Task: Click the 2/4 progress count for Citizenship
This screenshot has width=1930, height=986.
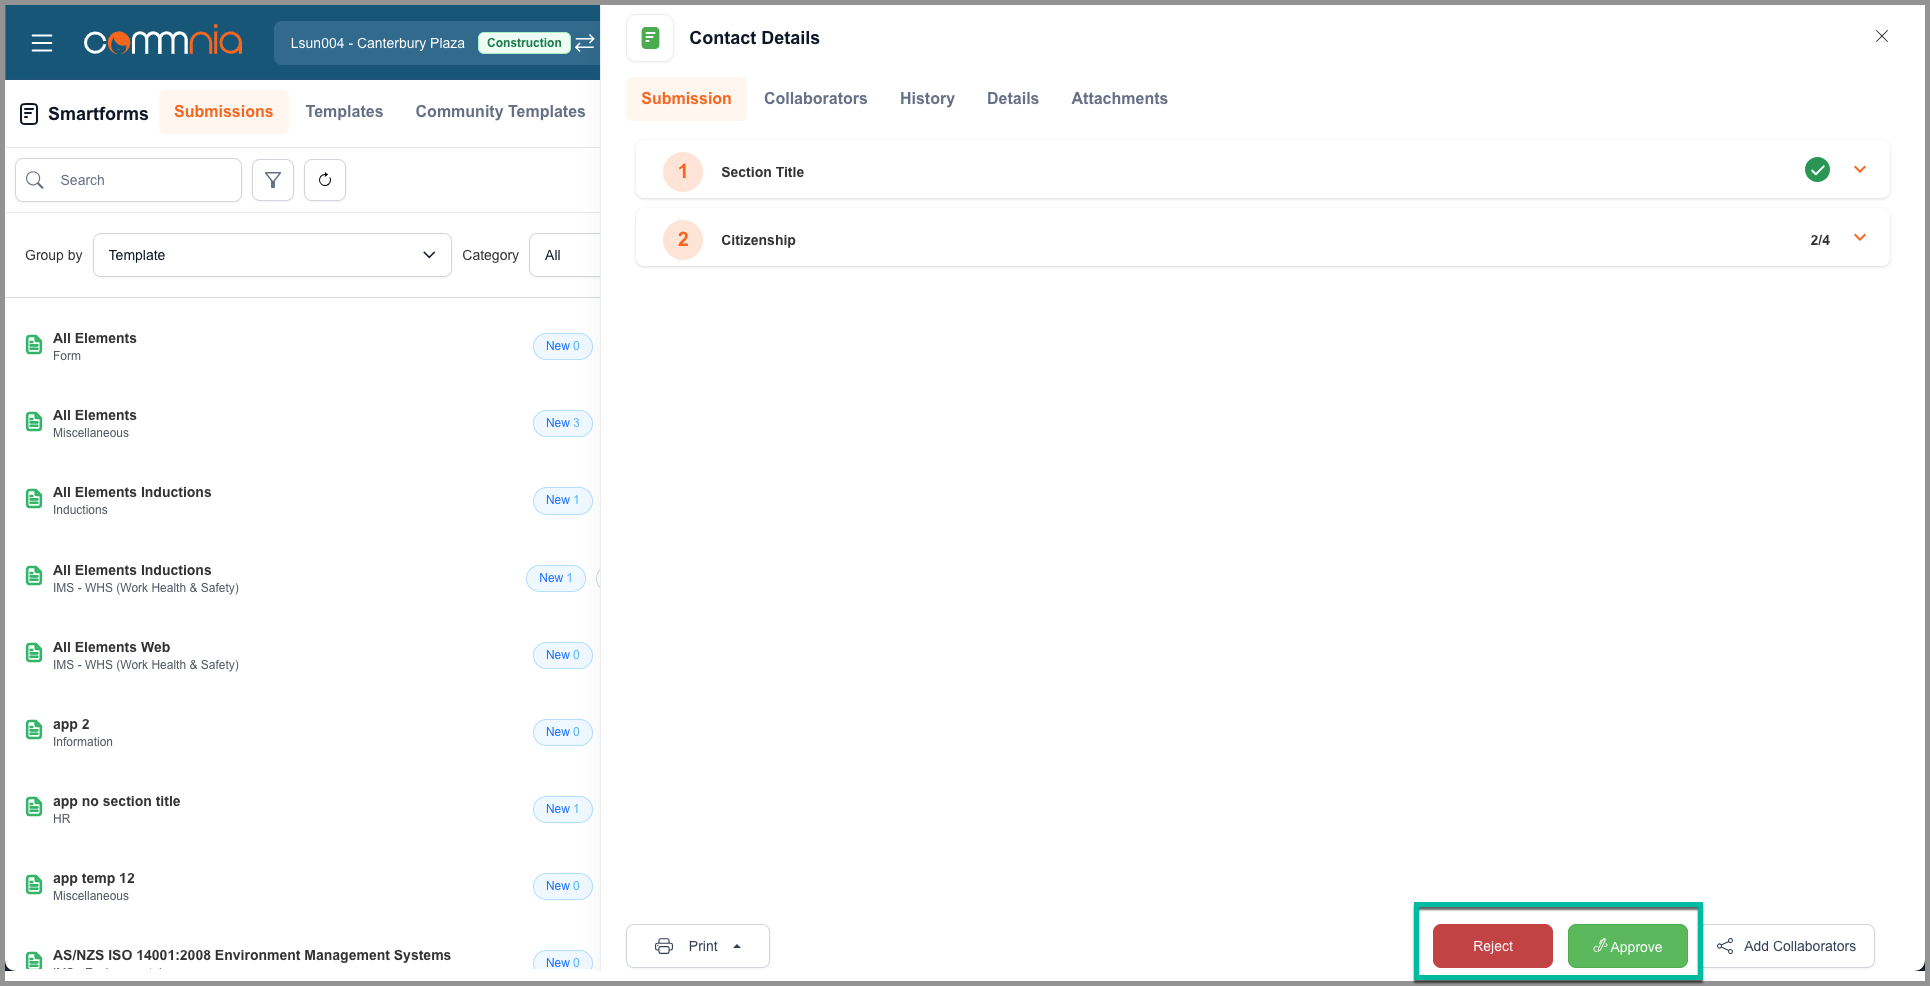Action: pyautogui.click(x=1820, y=240)
